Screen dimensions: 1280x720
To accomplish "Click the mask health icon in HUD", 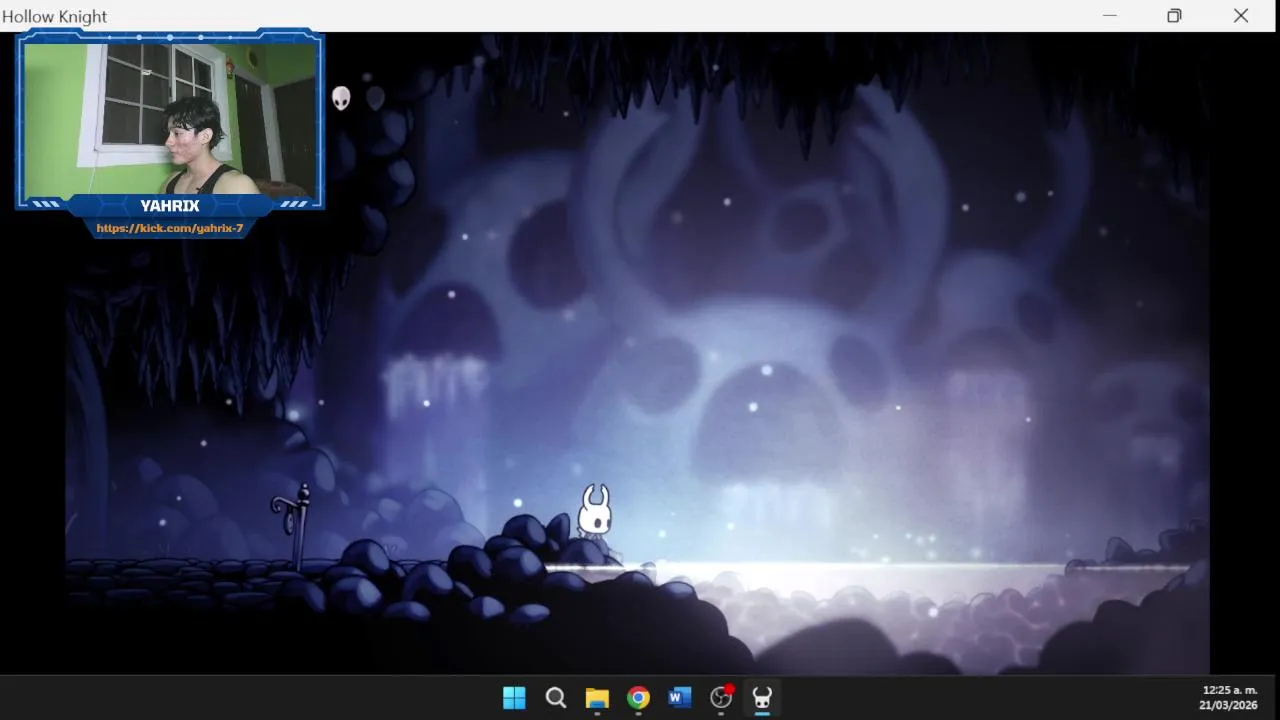I will tap(341, 98).
